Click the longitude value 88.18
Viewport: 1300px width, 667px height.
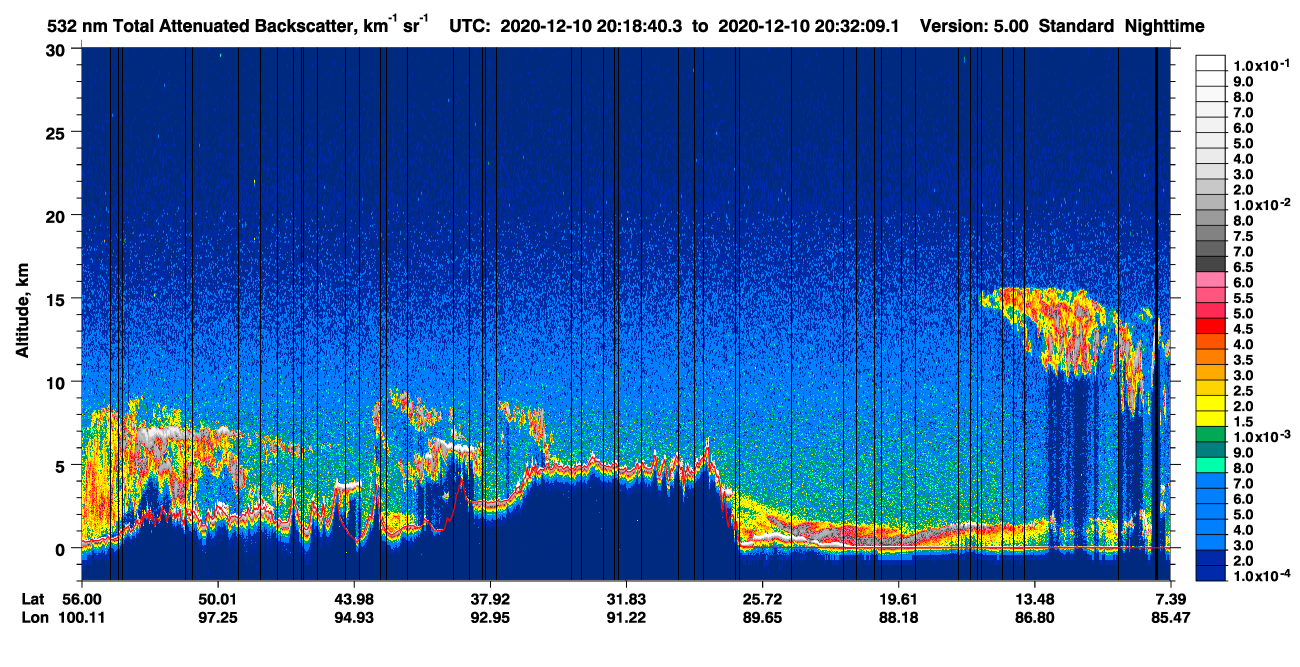pos(898,618)
